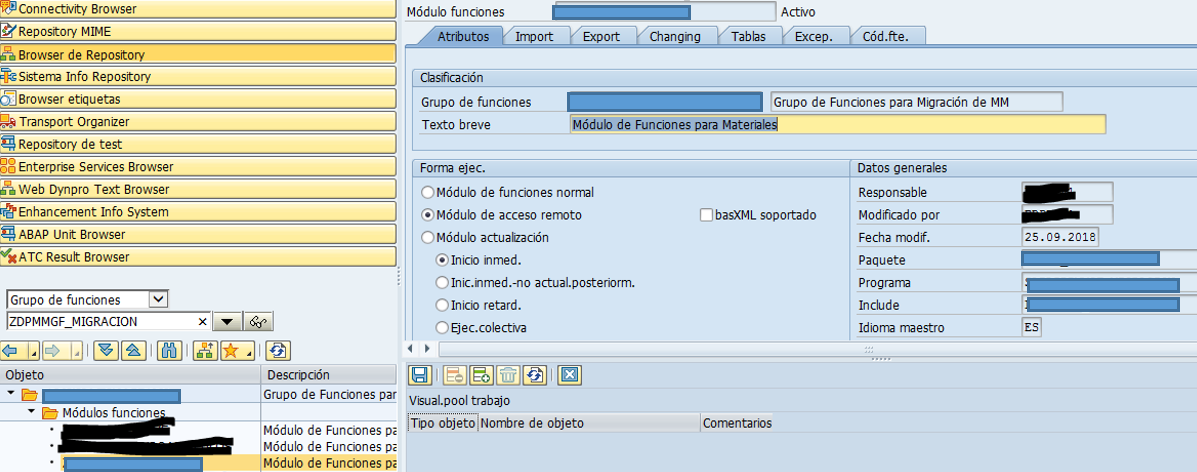
Task: Click the yellow star favorites icon
Action: tap(230, 350)
